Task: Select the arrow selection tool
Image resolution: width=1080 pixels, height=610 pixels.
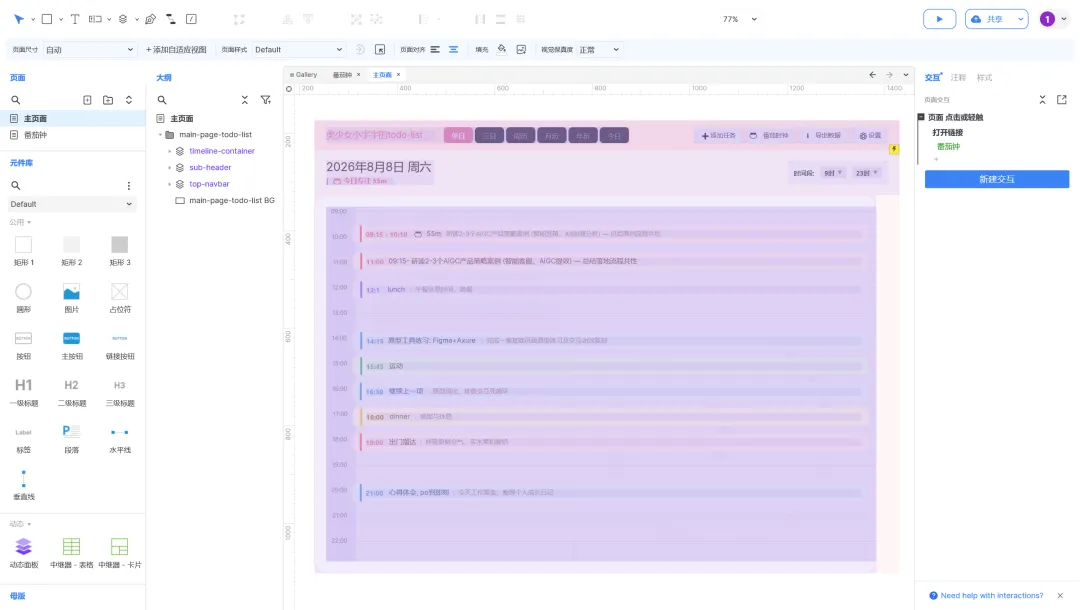Action: pyautogui.click(x=19, y=19)
